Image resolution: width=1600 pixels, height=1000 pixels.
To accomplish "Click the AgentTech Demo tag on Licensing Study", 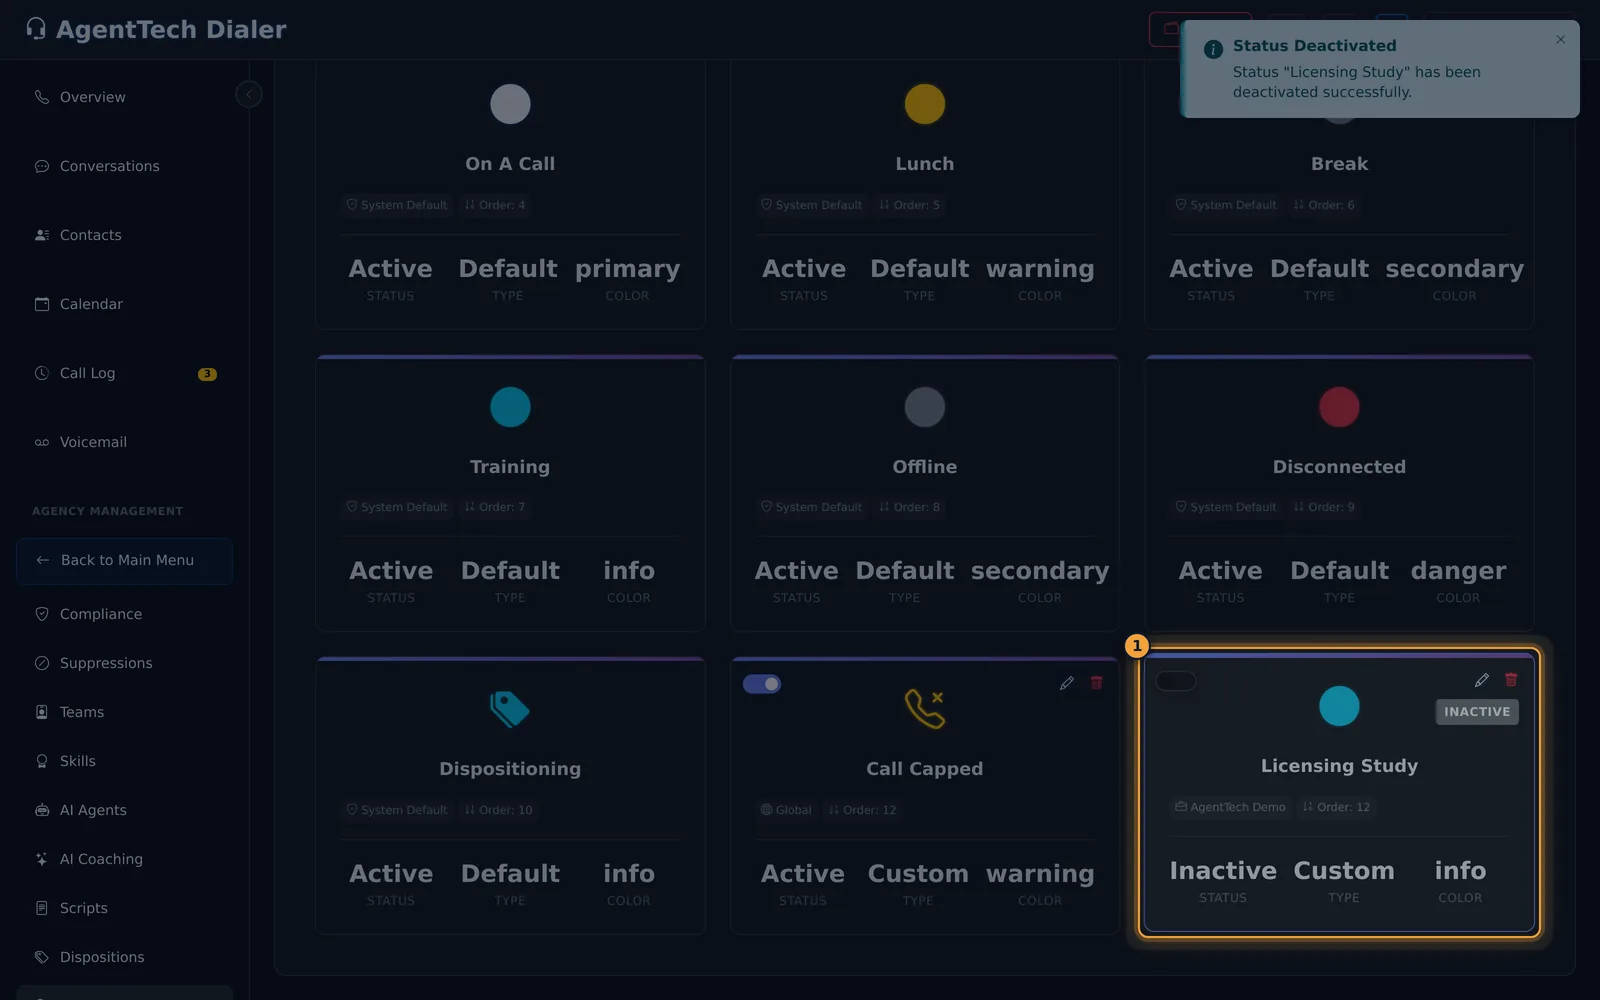I will pos(1230,807).
